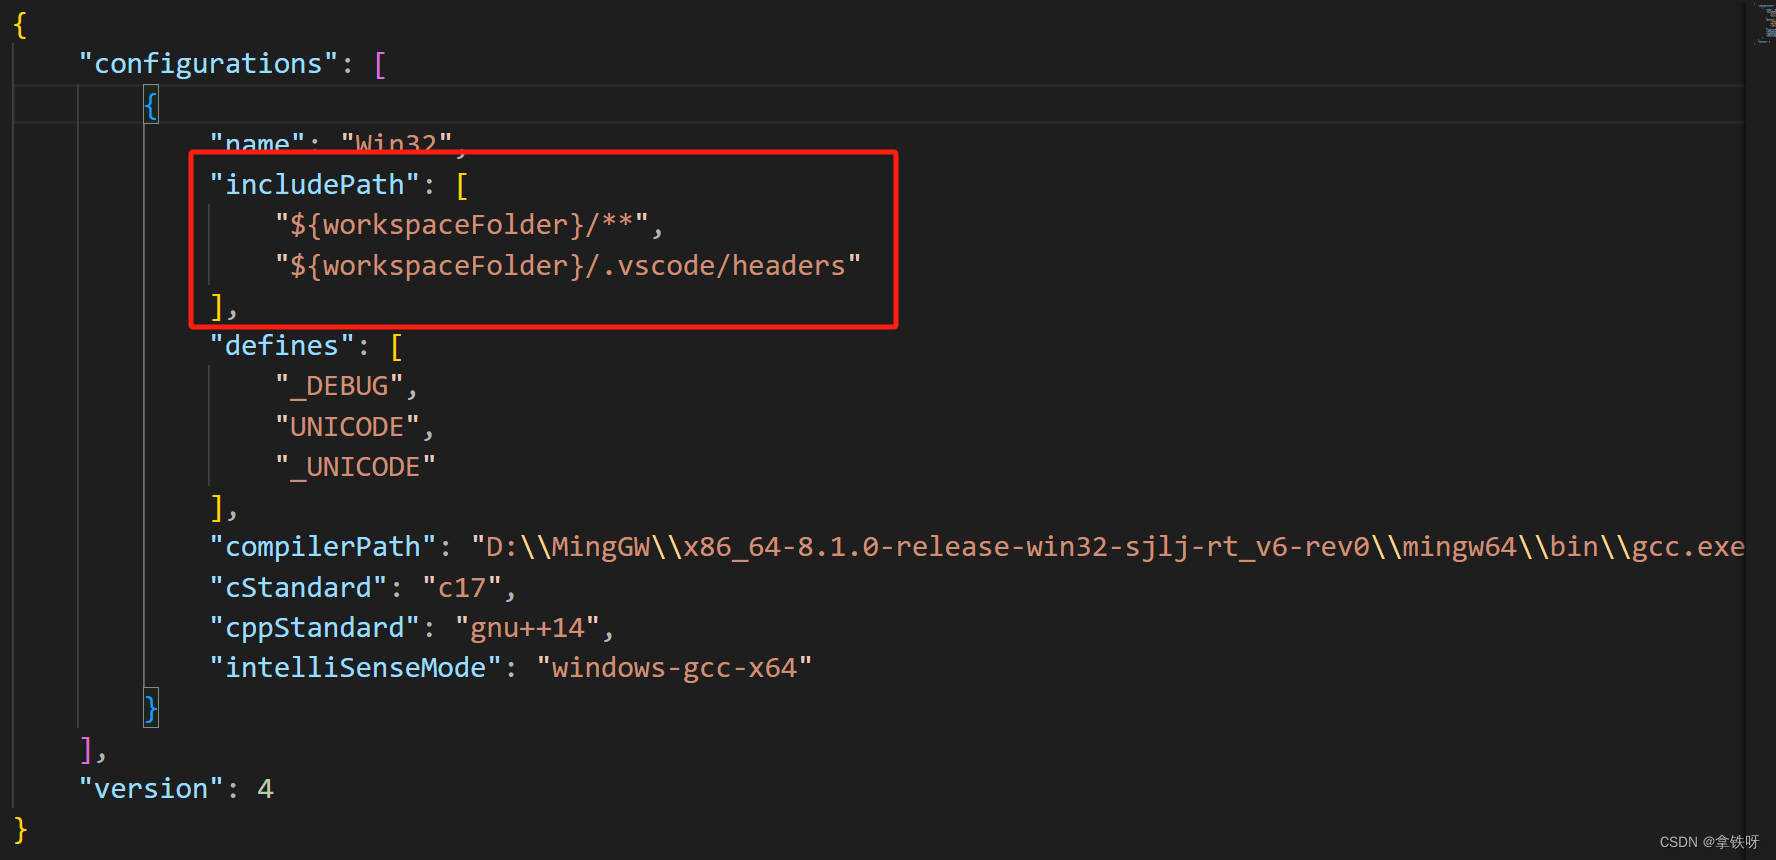Click the "intelliSenseMode" key
Viewport: 1776px width, 860px height.
(355, 668)
